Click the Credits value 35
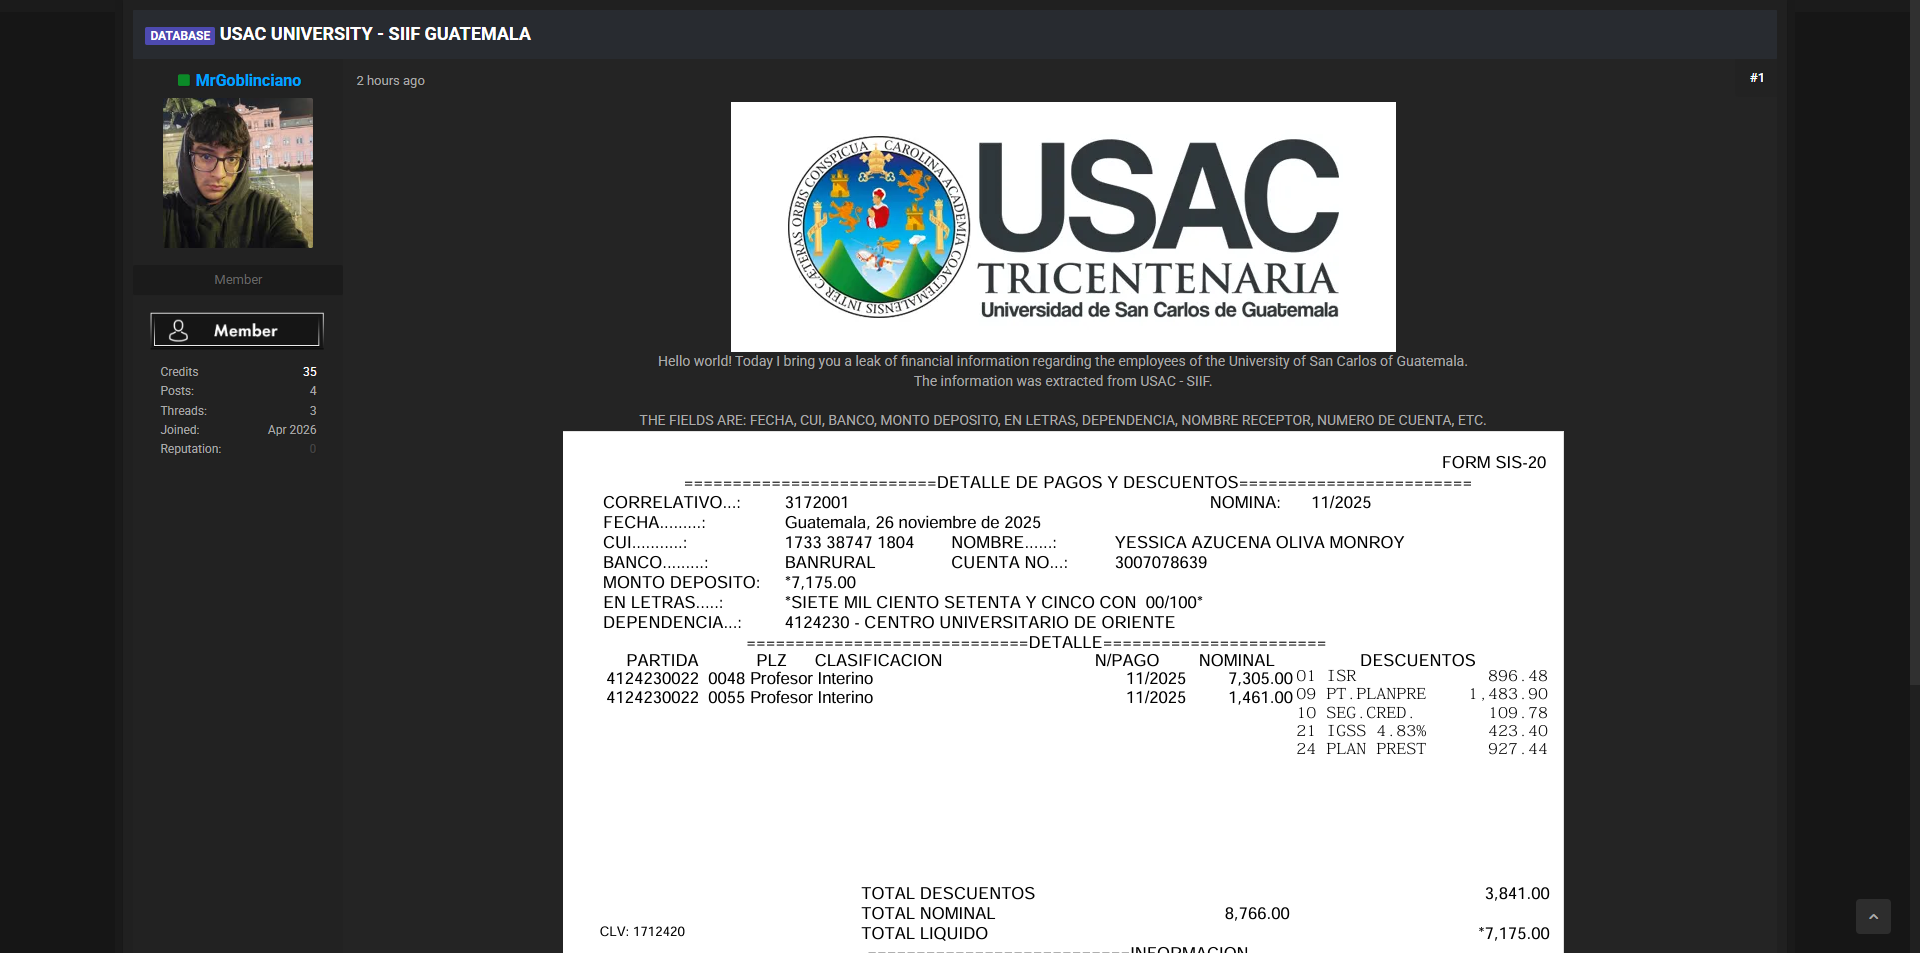Viewport: 1920px width, 953px height. [309, 372]
